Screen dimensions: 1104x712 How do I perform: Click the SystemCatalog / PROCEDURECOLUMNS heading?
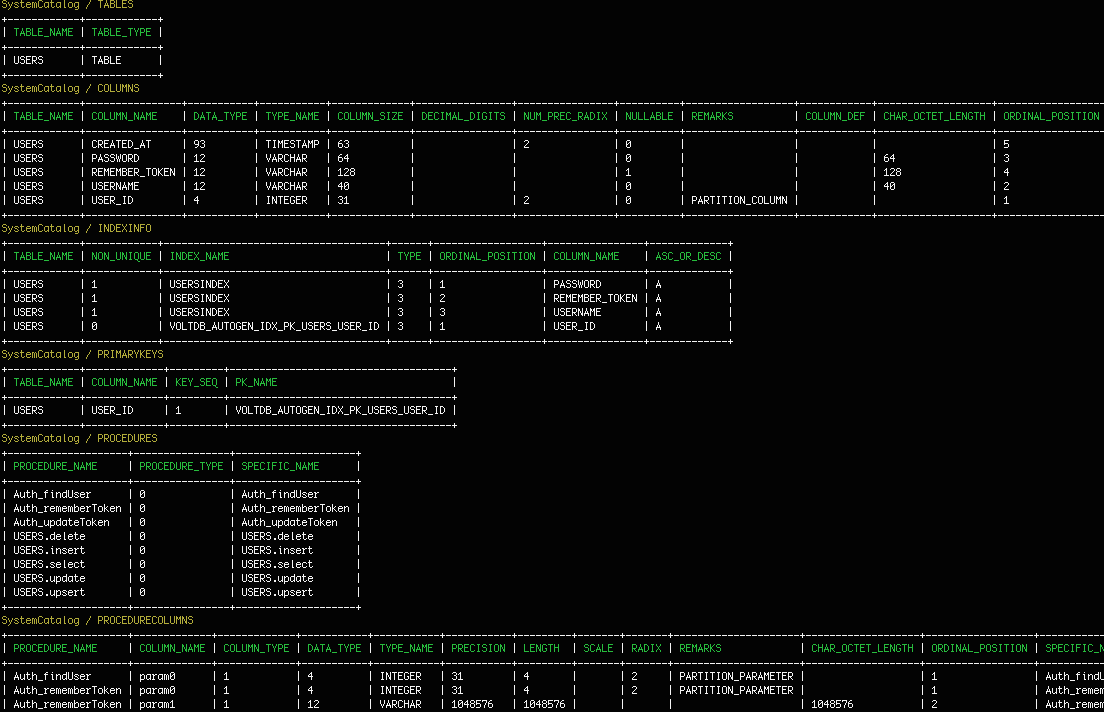97,620
